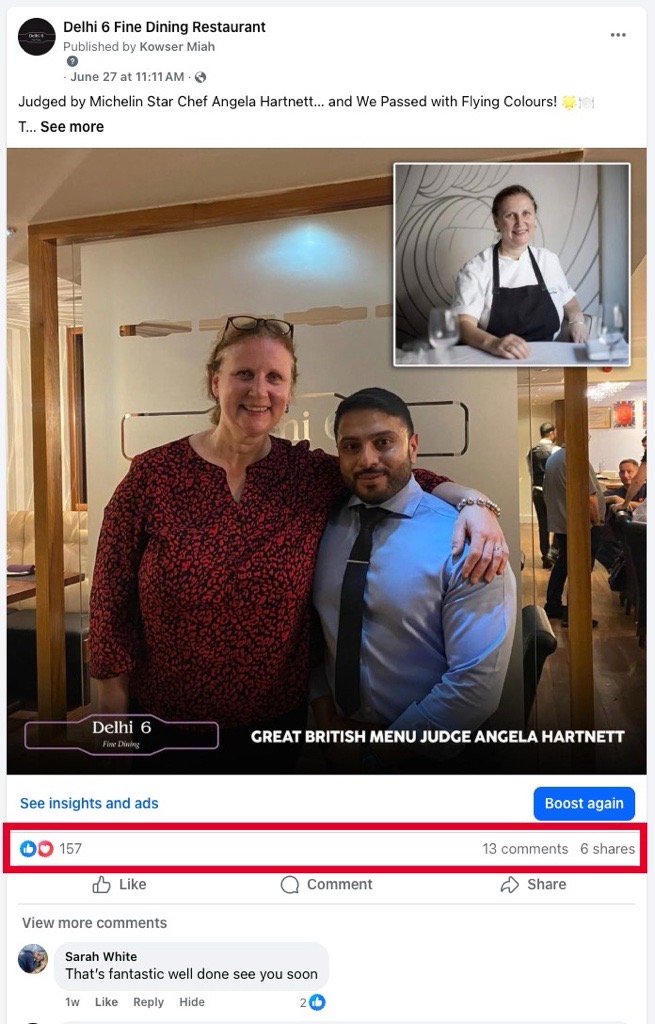View the 6 shares list
Image resolution: width=655 pixels, height=1024 pixels.
click(607, 848)
